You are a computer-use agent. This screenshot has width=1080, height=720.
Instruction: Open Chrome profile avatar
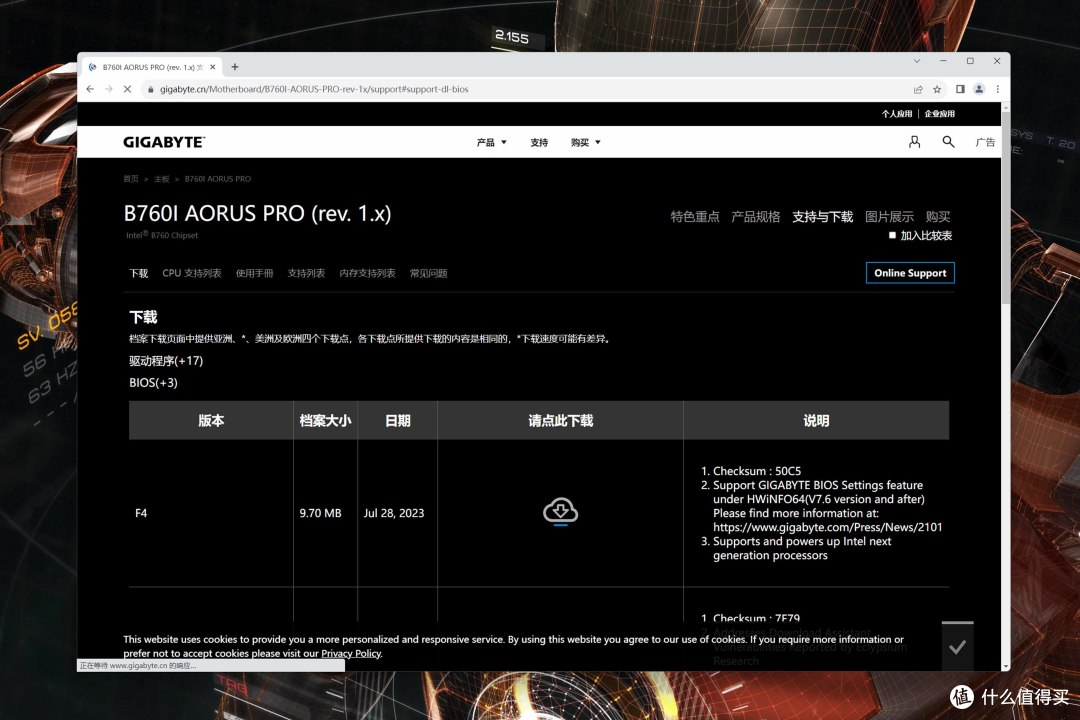pos(979,89)
